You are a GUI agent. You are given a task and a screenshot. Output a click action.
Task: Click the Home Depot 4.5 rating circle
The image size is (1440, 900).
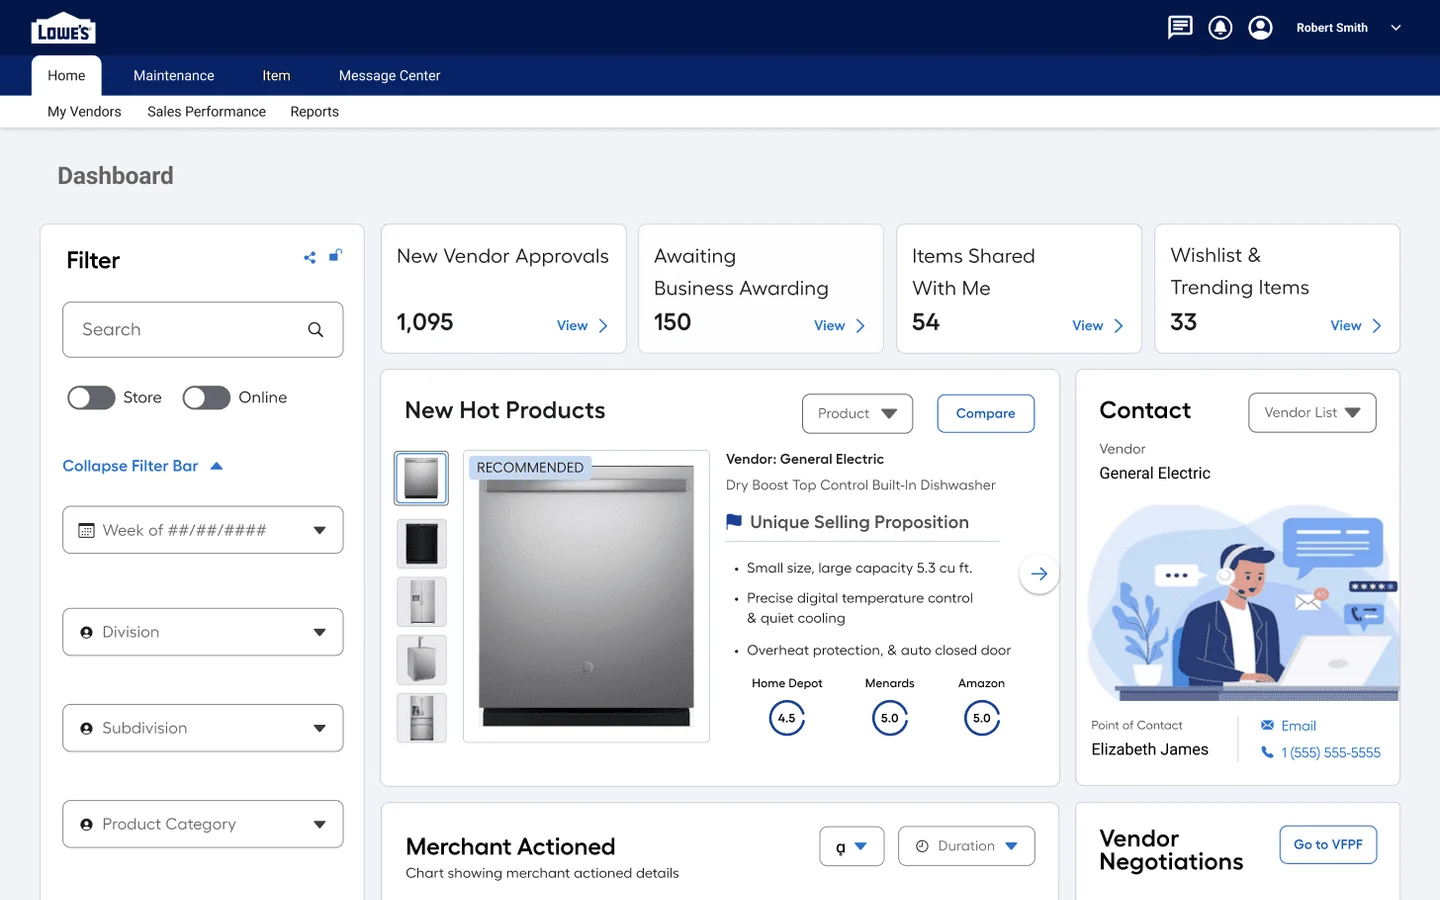coord(787,718)
